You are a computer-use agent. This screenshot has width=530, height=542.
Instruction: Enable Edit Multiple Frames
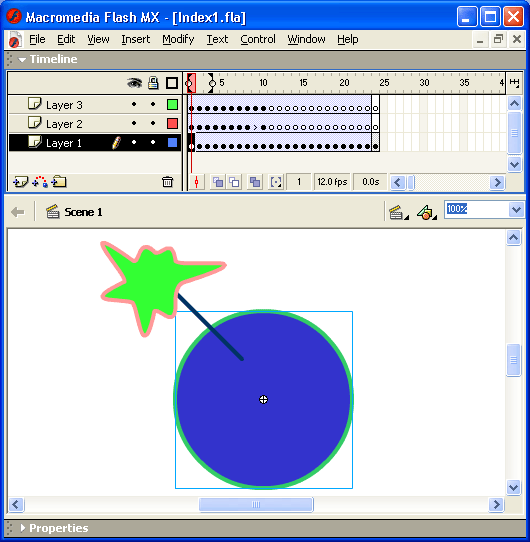255,182
